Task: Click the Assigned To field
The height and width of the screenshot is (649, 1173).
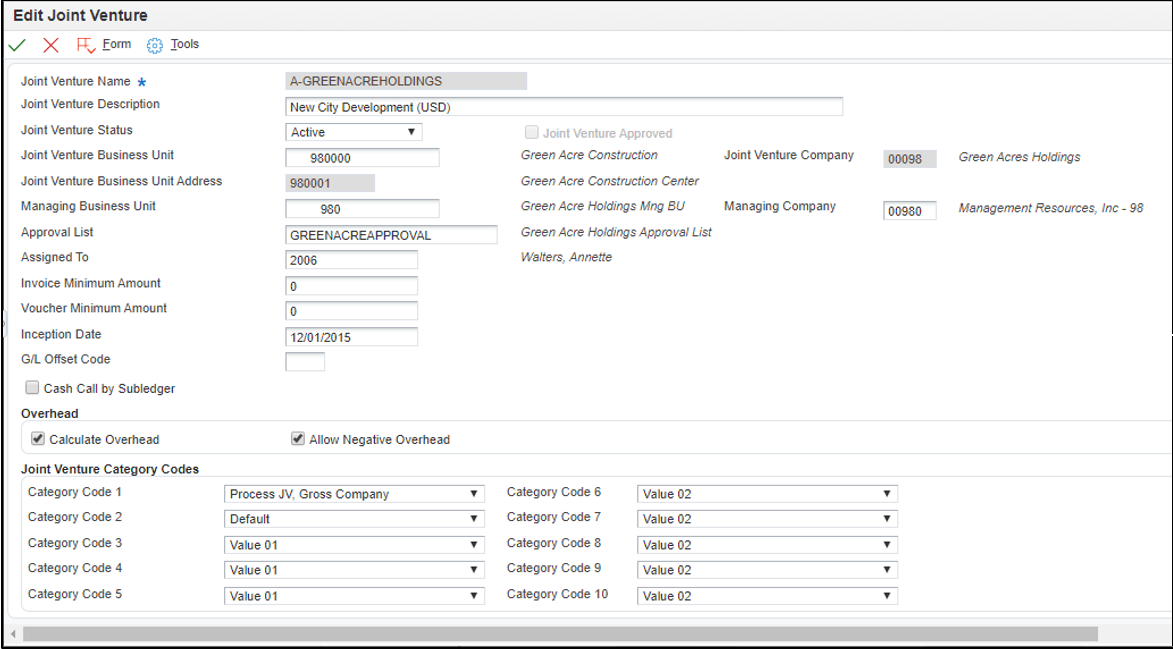Action: (x=352, y=260)
